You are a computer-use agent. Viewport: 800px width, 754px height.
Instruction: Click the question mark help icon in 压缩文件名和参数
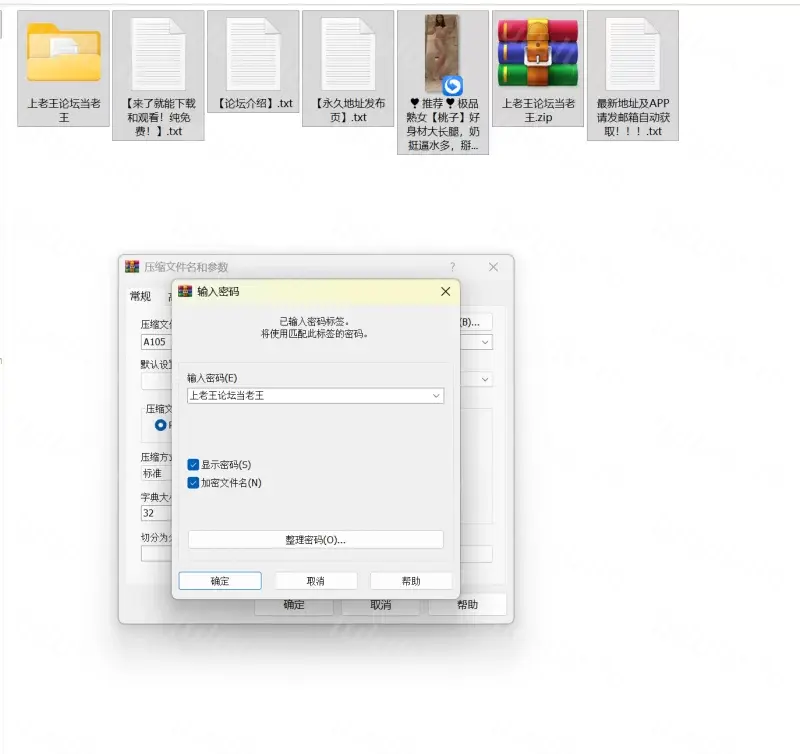tap(452, 267)
